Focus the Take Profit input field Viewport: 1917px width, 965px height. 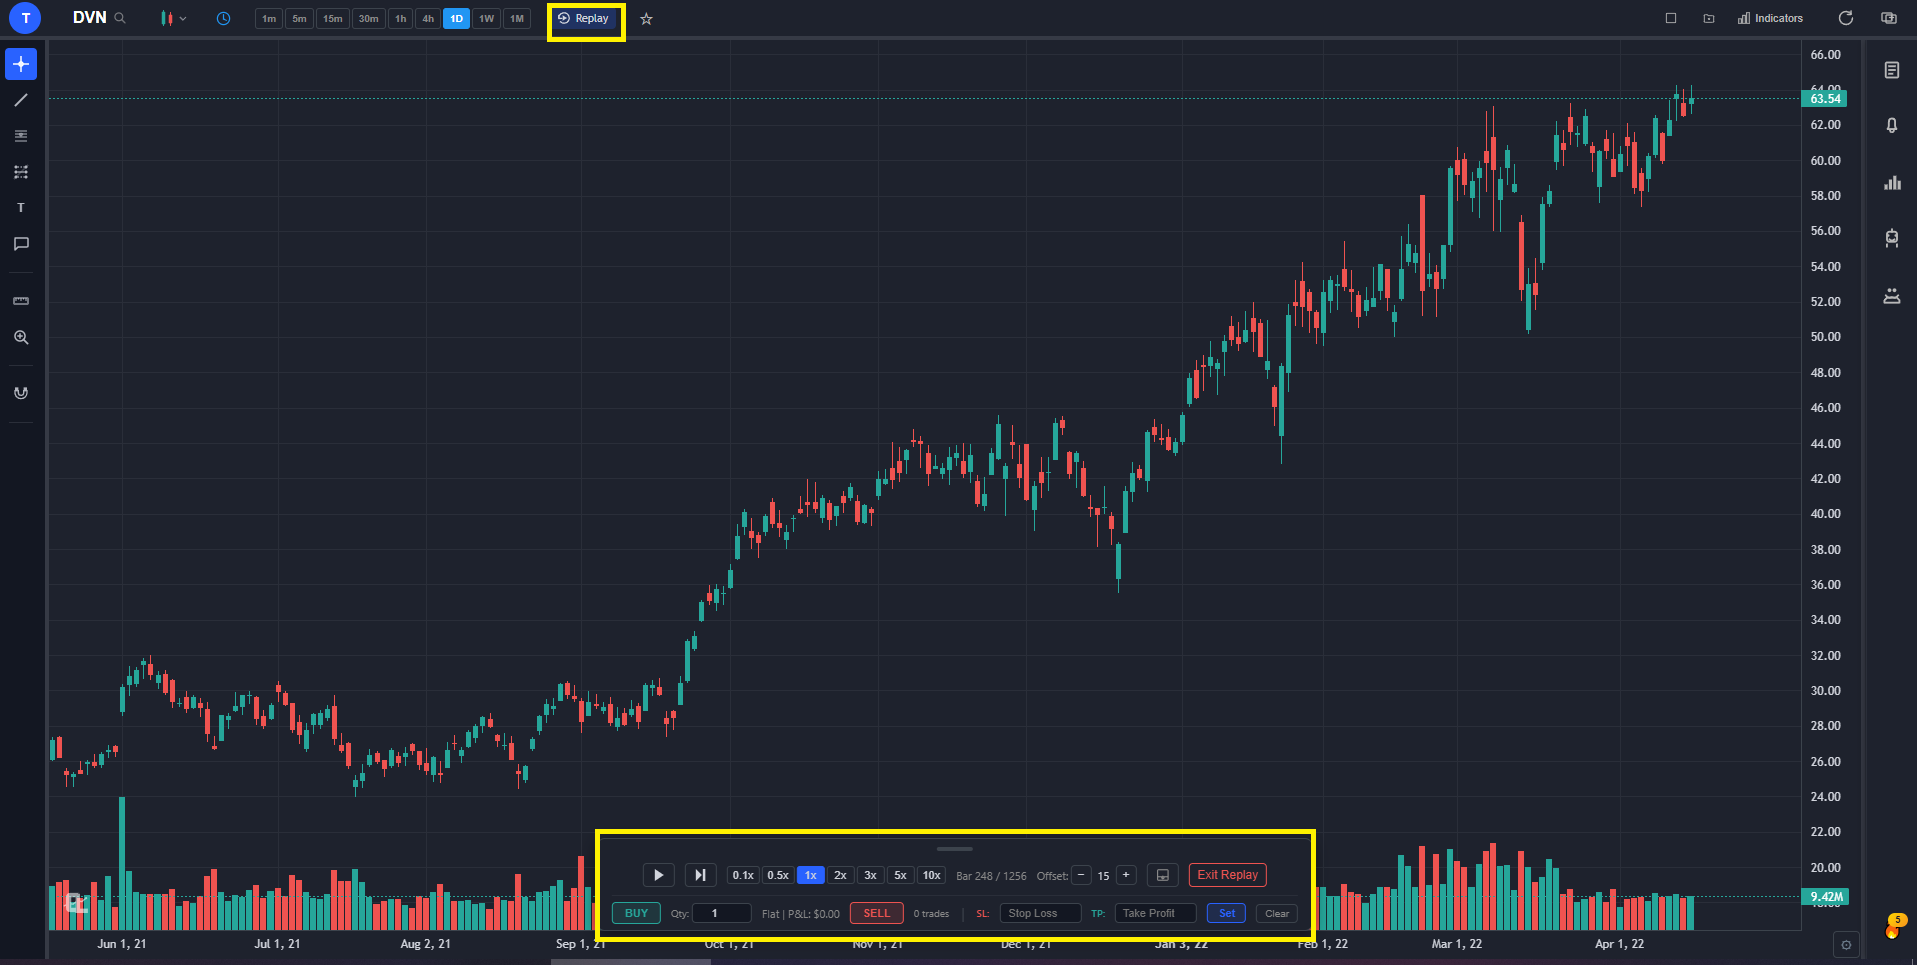point(1155,913)
